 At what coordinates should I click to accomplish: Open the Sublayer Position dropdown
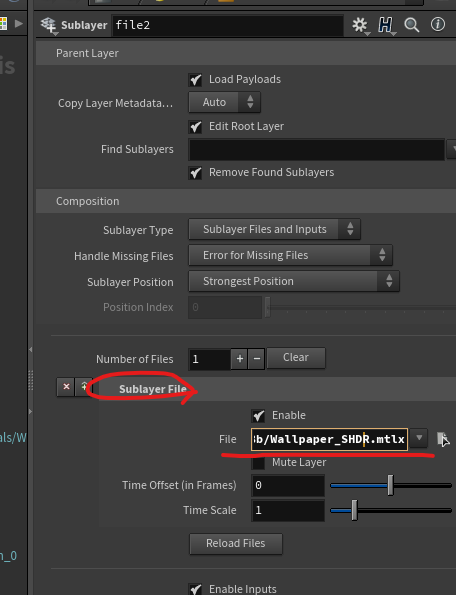pos(294,281)
